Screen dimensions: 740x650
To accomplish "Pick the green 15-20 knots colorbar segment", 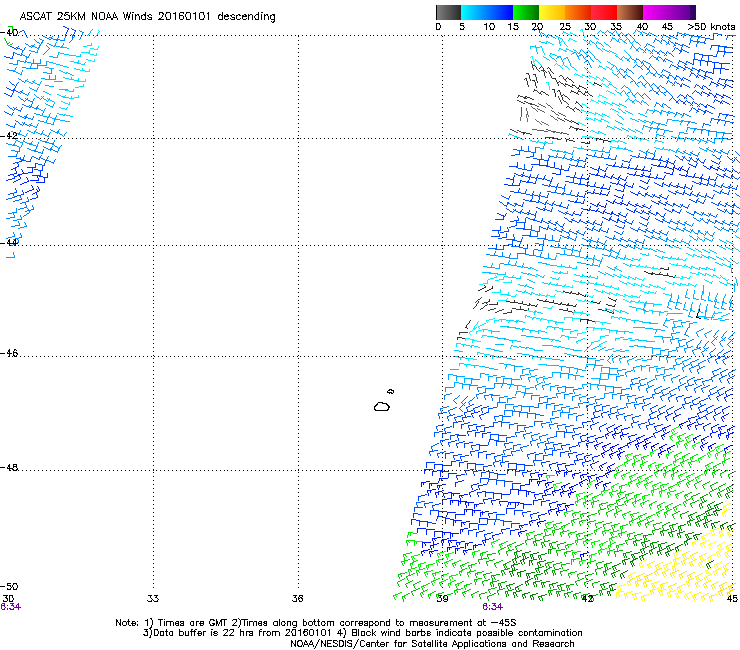I will coord(526,12).
